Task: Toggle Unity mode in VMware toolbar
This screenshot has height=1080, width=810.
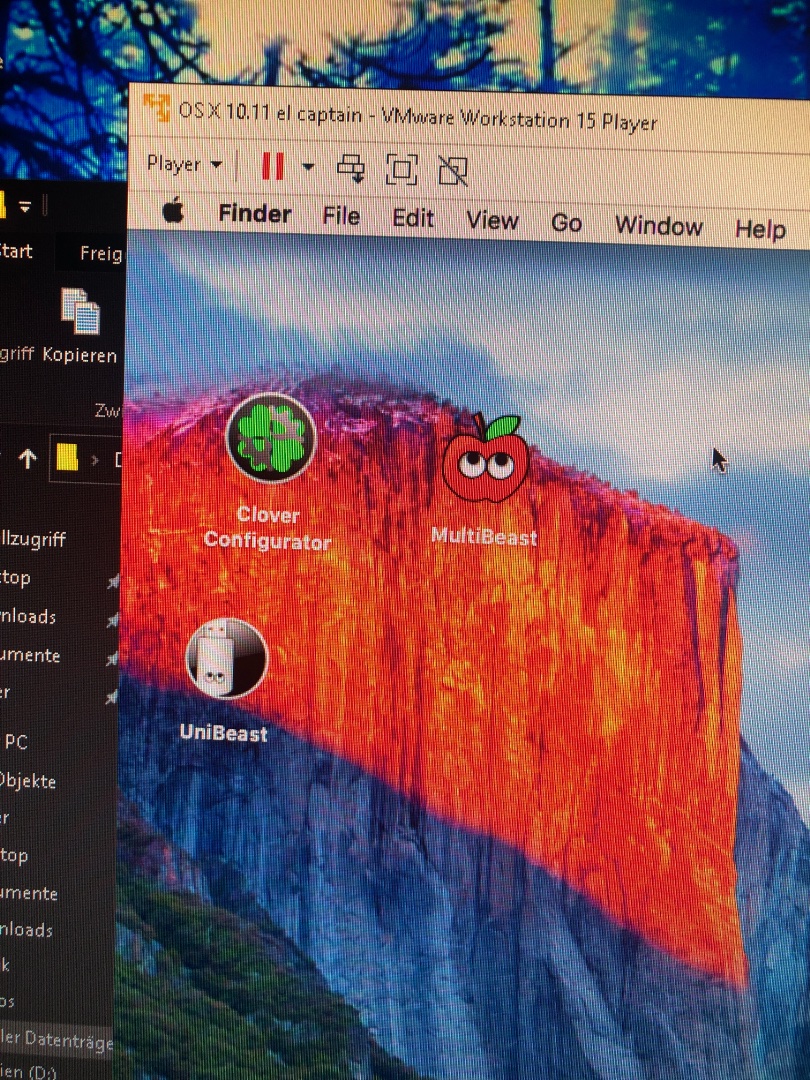Action: click(453, 170)
